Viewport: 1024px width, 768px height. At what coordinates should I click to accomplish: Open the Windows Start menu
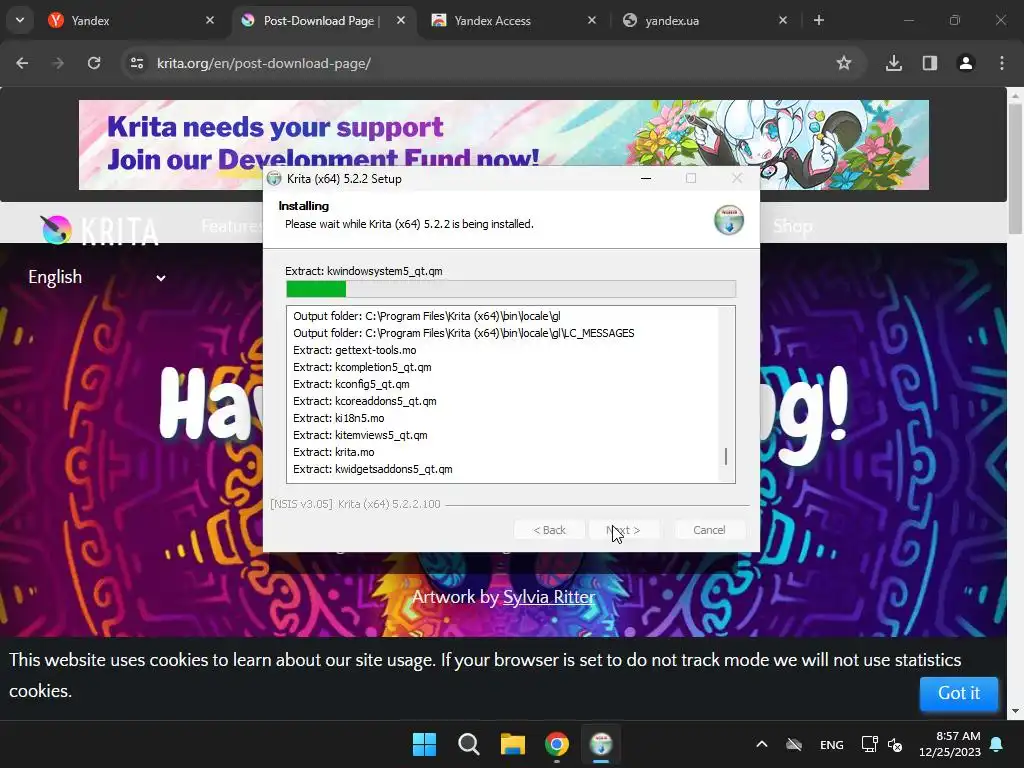coord(424,744)
